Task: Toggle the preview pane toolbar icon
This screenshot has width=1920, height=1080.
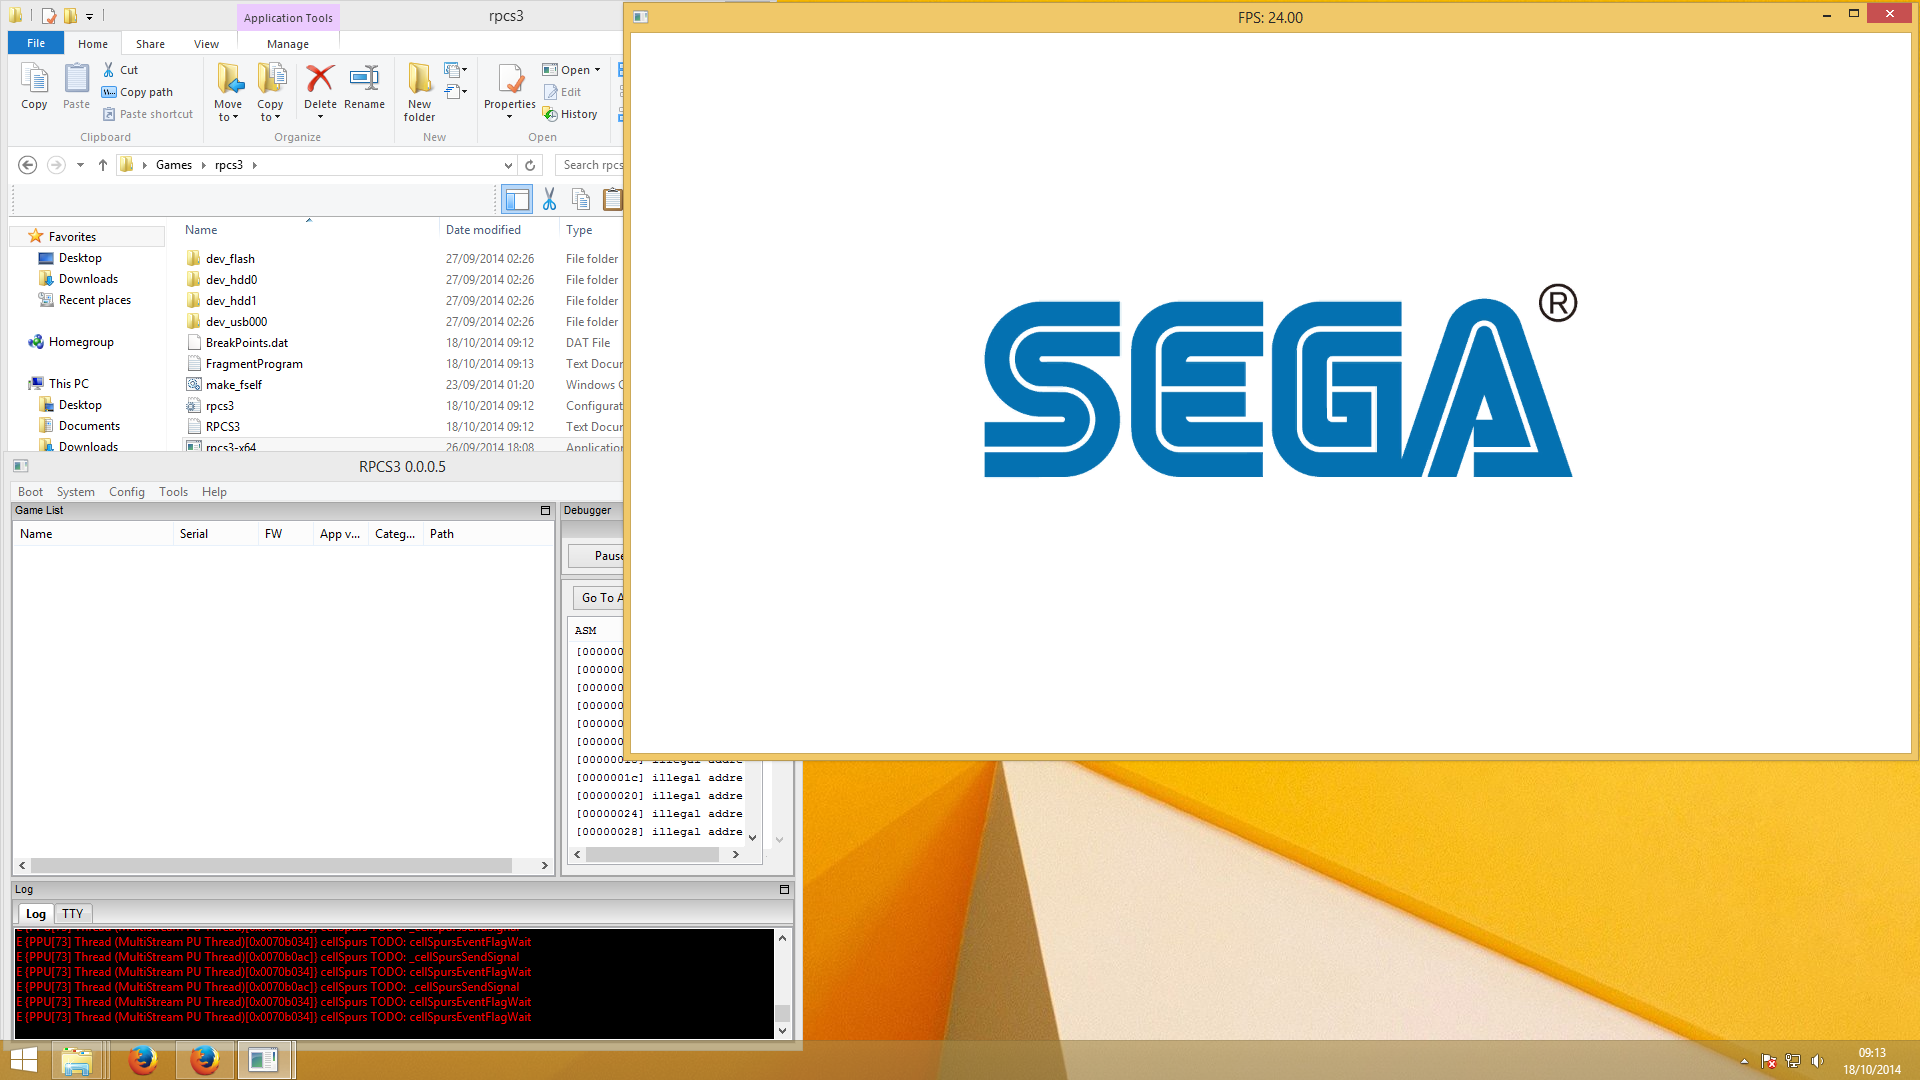Action: [x=517, y=200]
